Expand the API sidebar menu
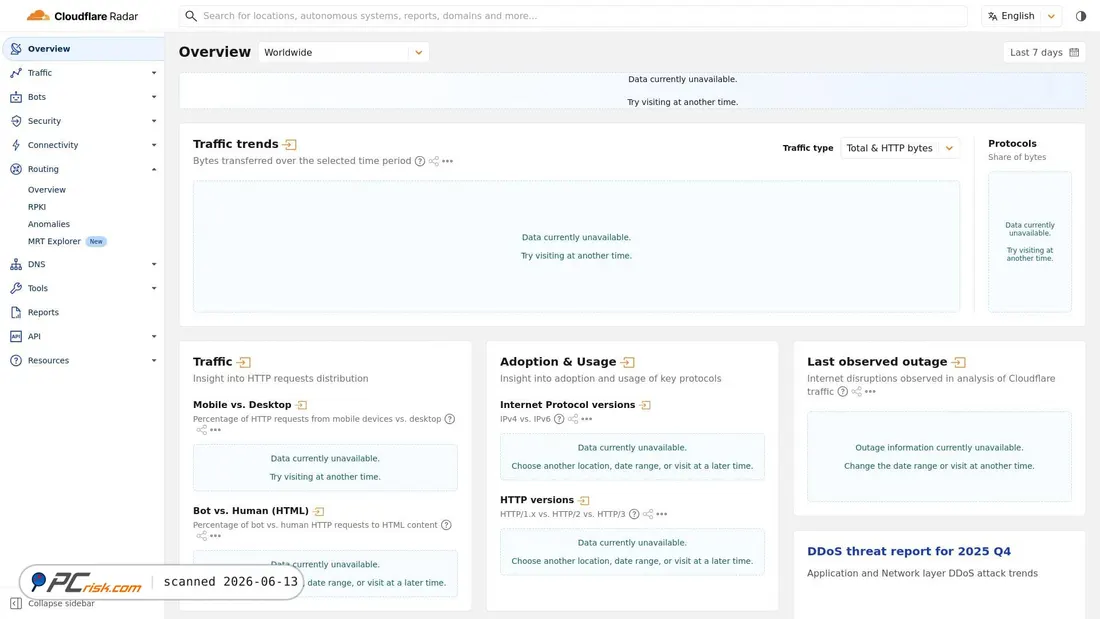Viewport: 1100px width, 619px height. 154,337
